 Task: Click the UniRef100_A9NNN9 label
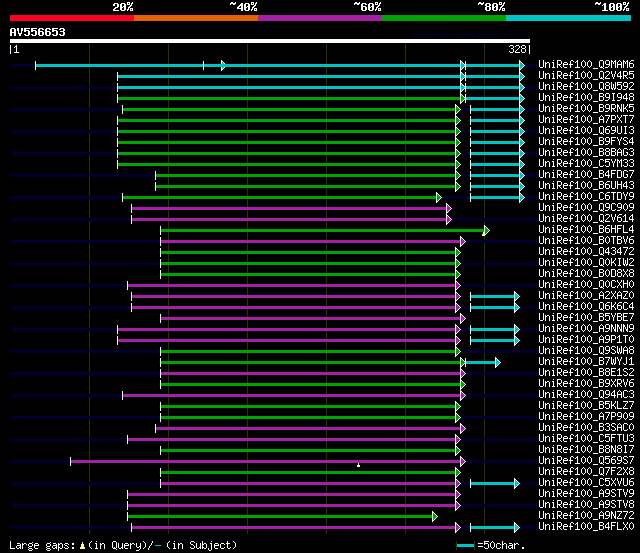[586, 329]
